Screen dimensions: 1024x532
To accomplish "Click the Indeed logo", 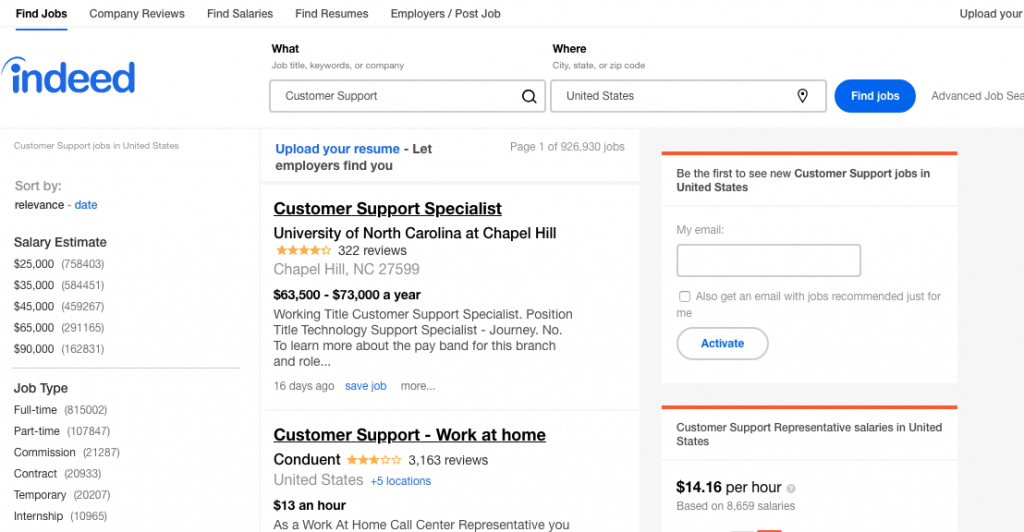I will pyautogui.click(x=68, y=76).
